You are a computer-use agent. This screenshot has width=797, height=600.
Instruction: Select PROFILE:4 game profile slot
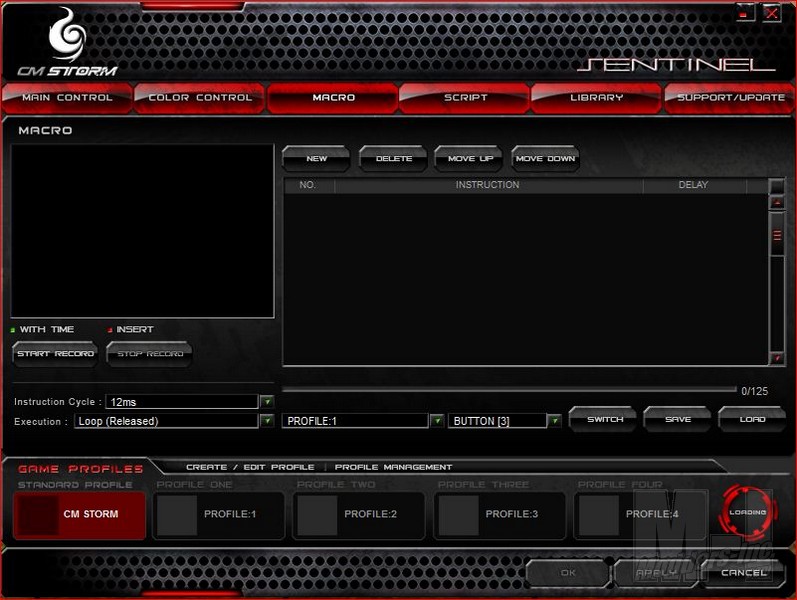pyautogui.click(x=640, y=515)
